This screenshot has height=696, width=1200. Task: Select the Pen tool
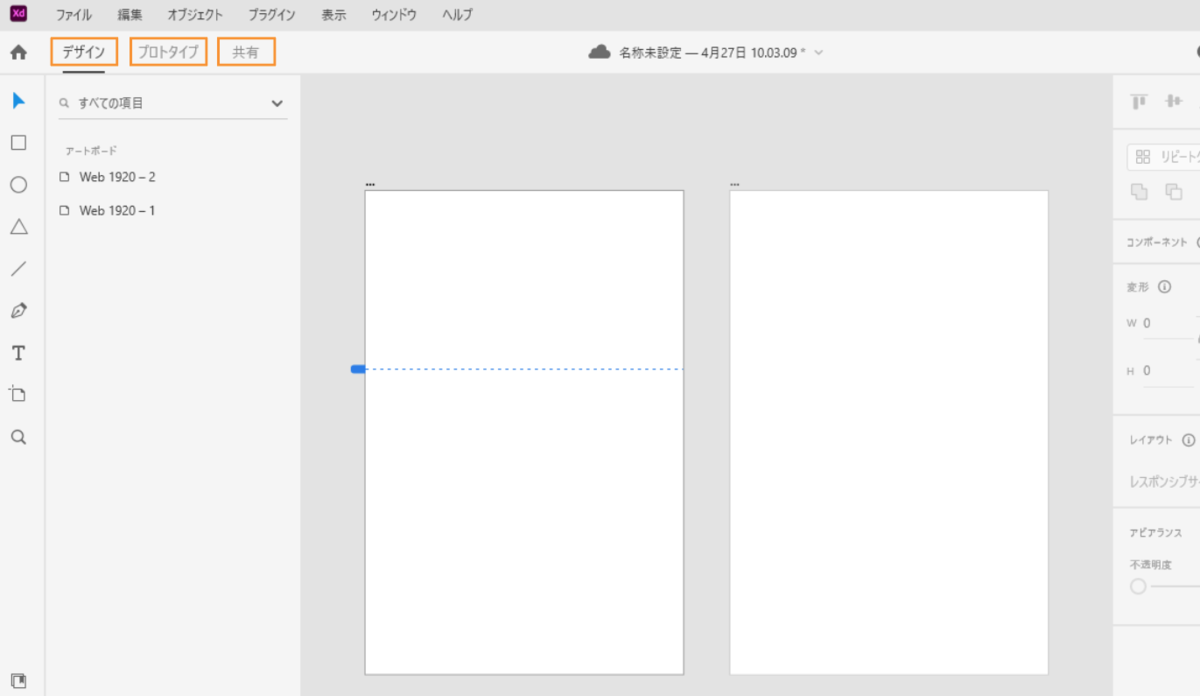tap(18, 311)
